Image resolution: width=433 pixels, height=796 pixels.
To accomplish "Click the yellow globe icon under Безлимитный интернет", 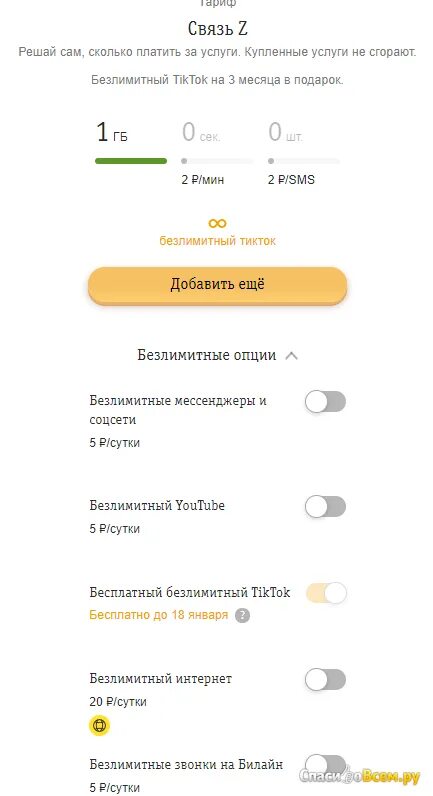I will click(100, 726).
